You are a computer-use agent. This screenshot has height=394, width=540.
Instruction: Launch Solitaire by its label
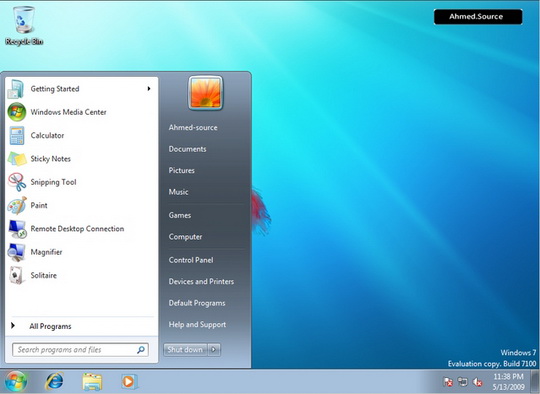click(x=44, y=275)
